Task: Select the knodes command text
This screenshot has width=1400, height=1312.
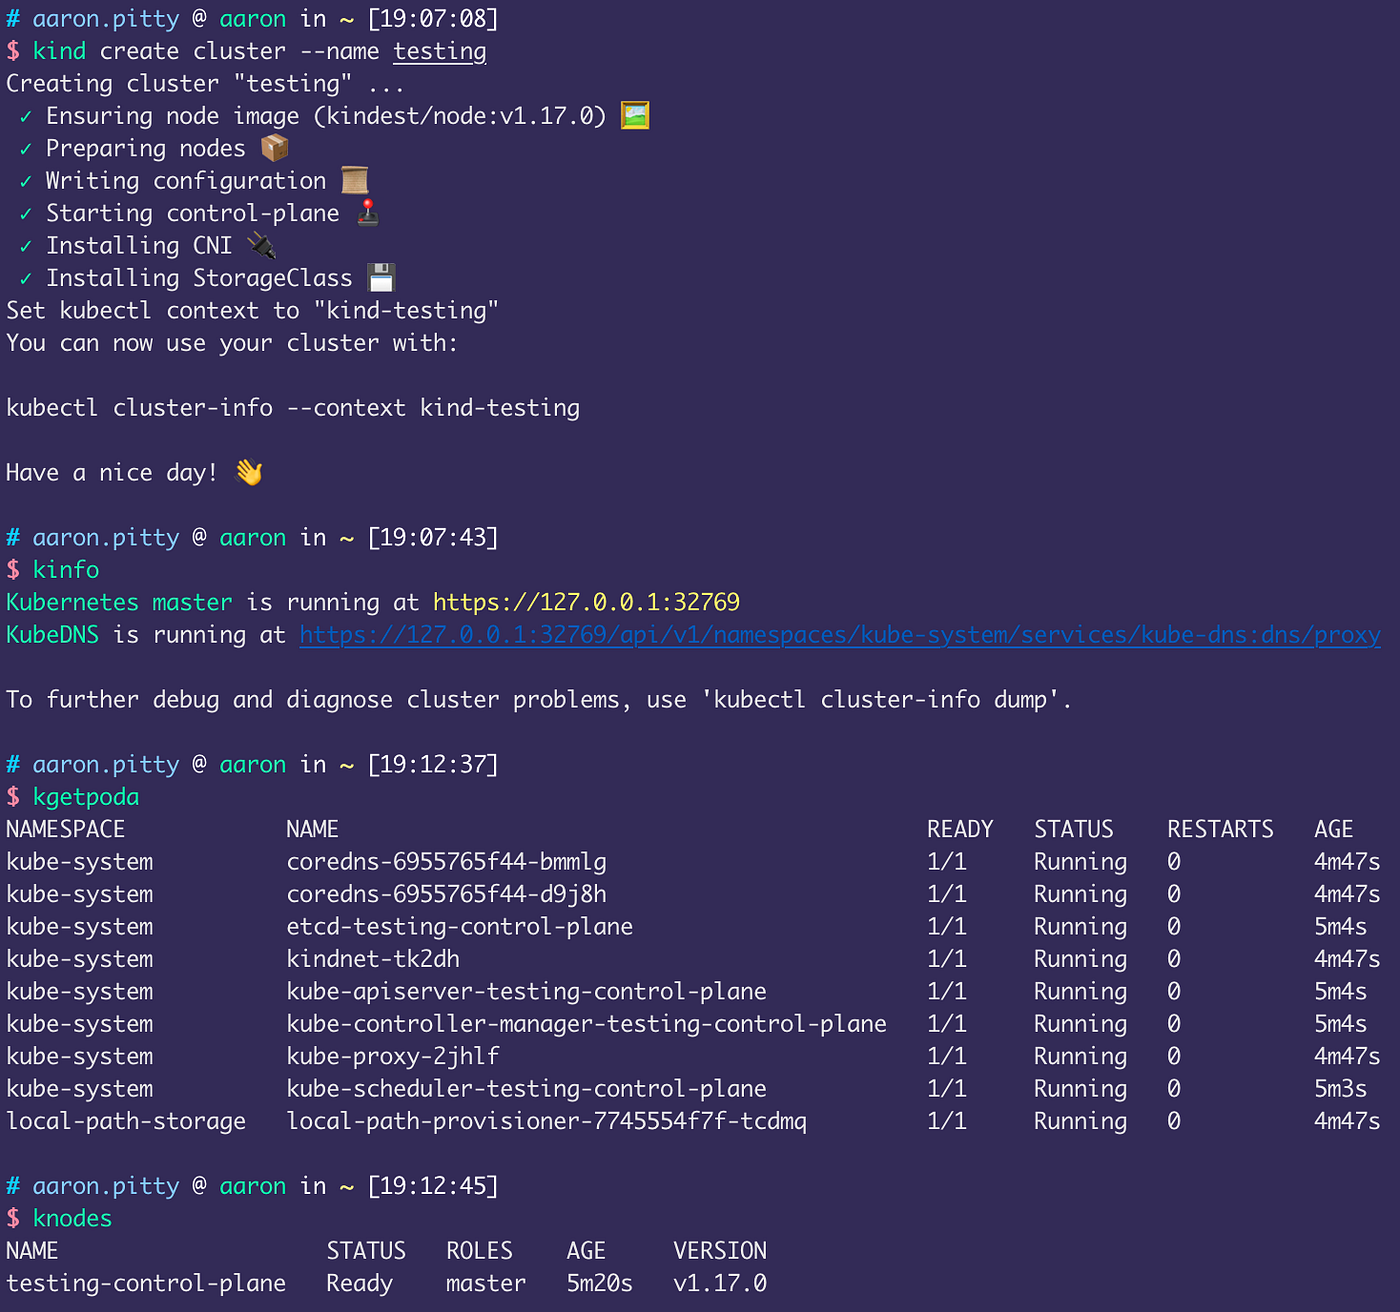Action: (x=72, y=1218)
